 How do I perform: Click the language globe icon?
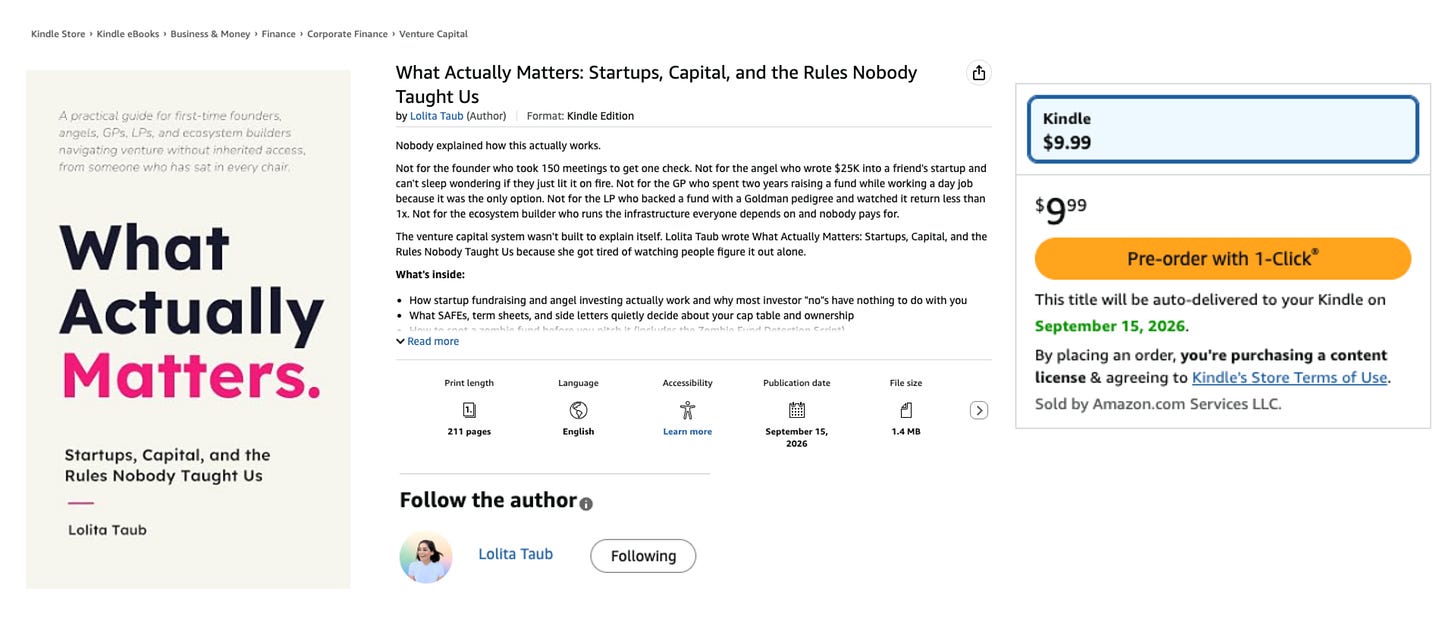578,410
